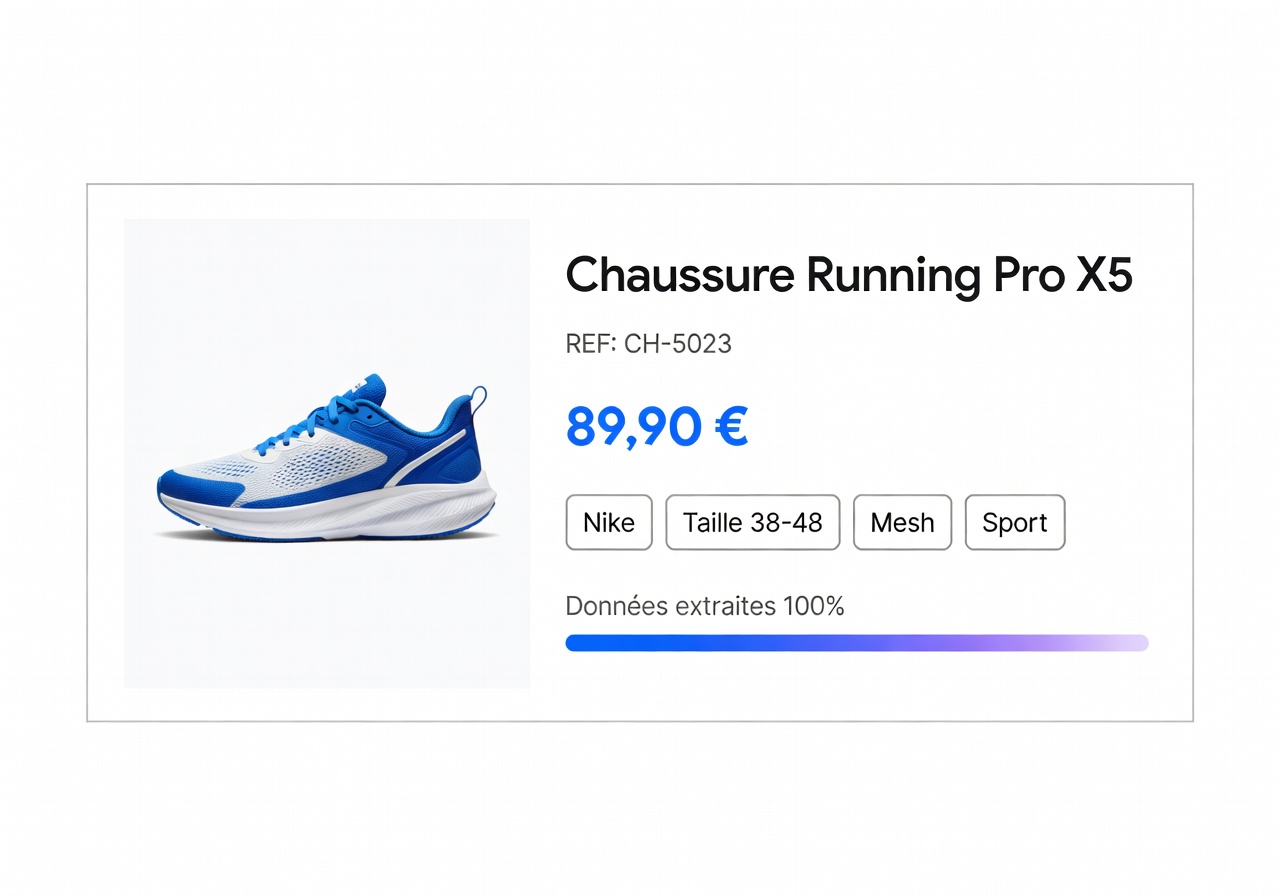Viewport: 1280px width, 896px height.
Task: Click the Données extraites 100% label
Action: (x=704, y=606)
